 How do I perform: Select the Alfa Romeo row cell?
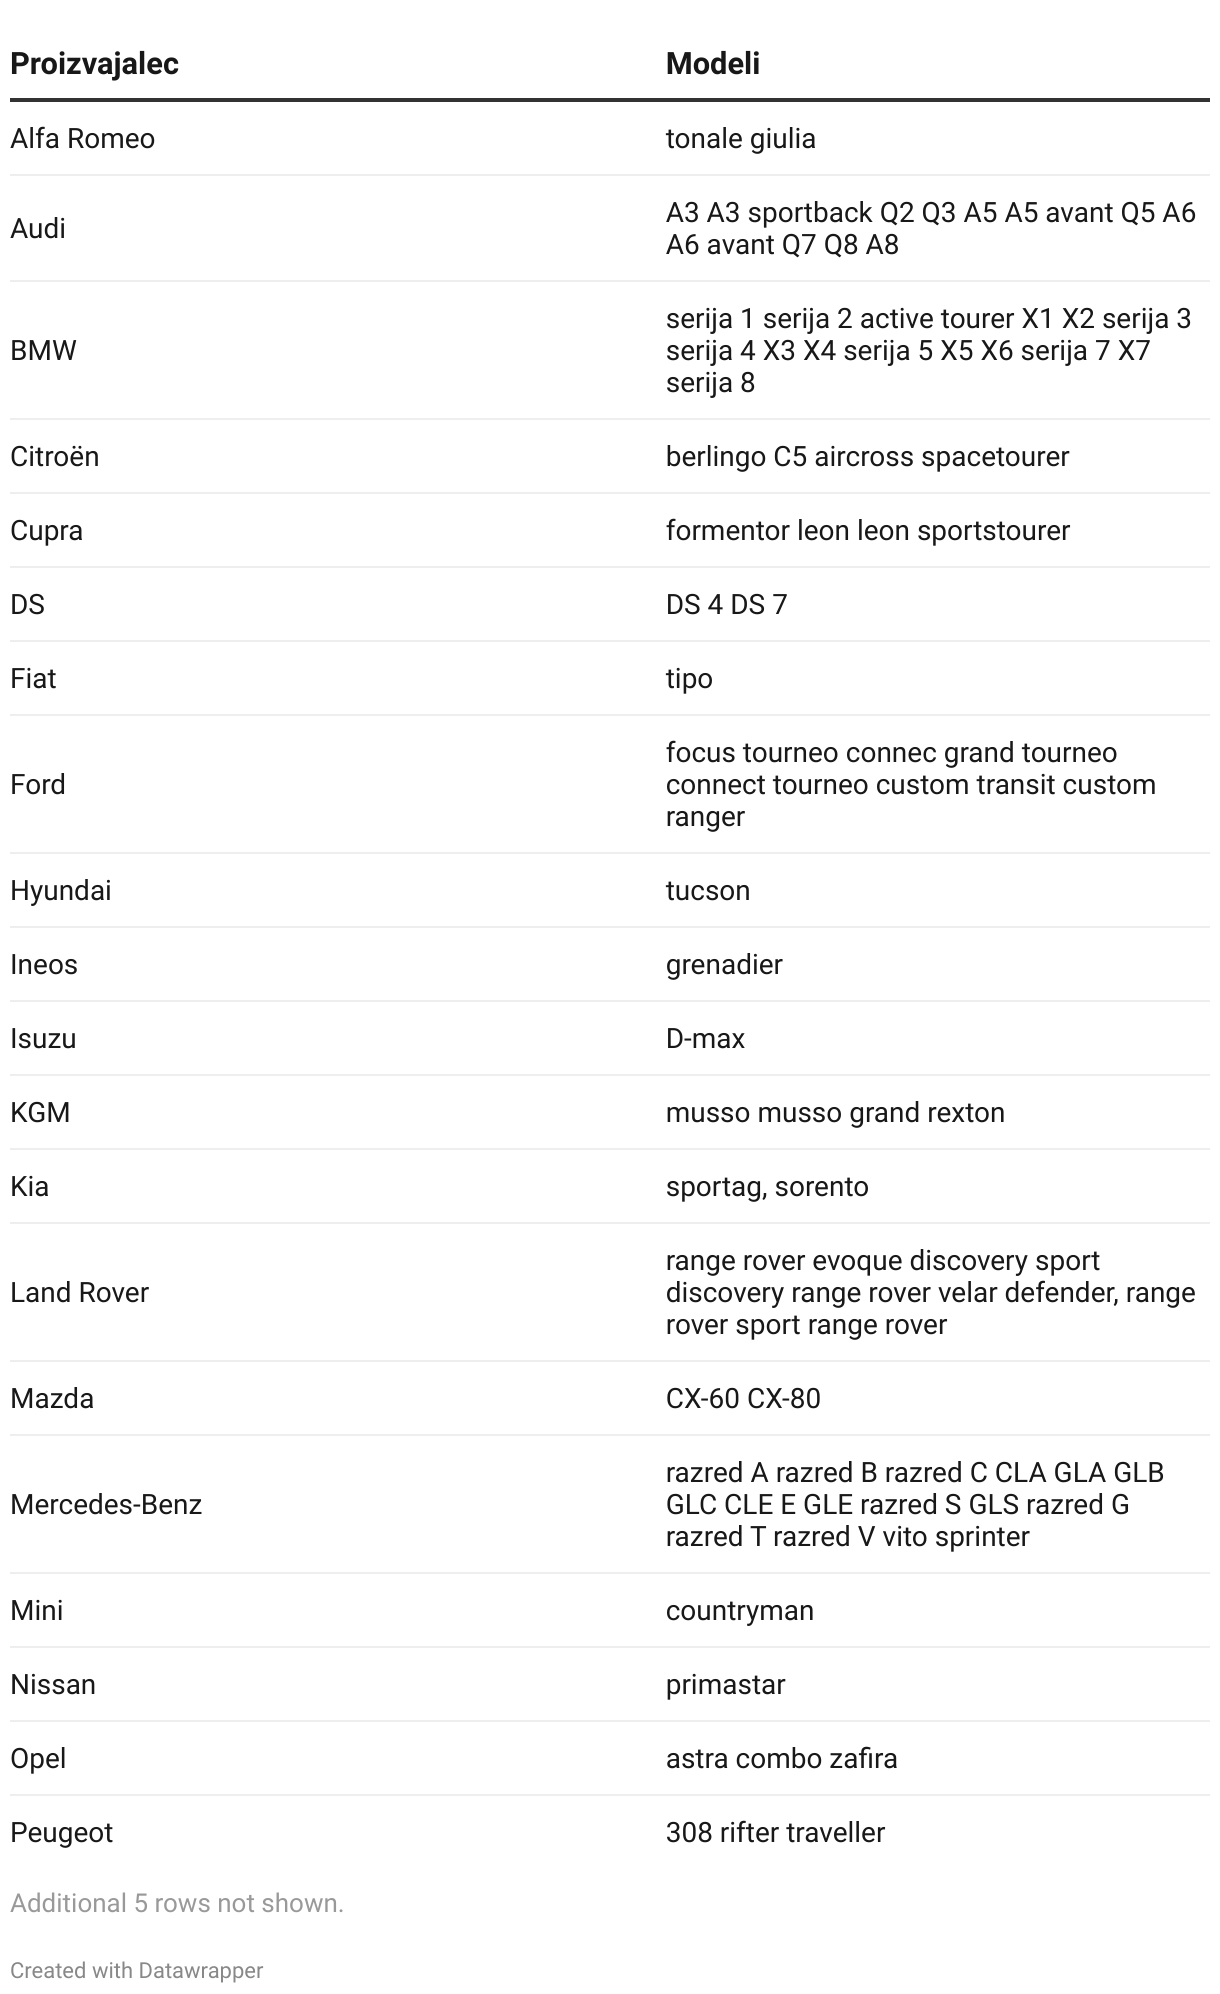pyautogui.click(x=83, y=139)
